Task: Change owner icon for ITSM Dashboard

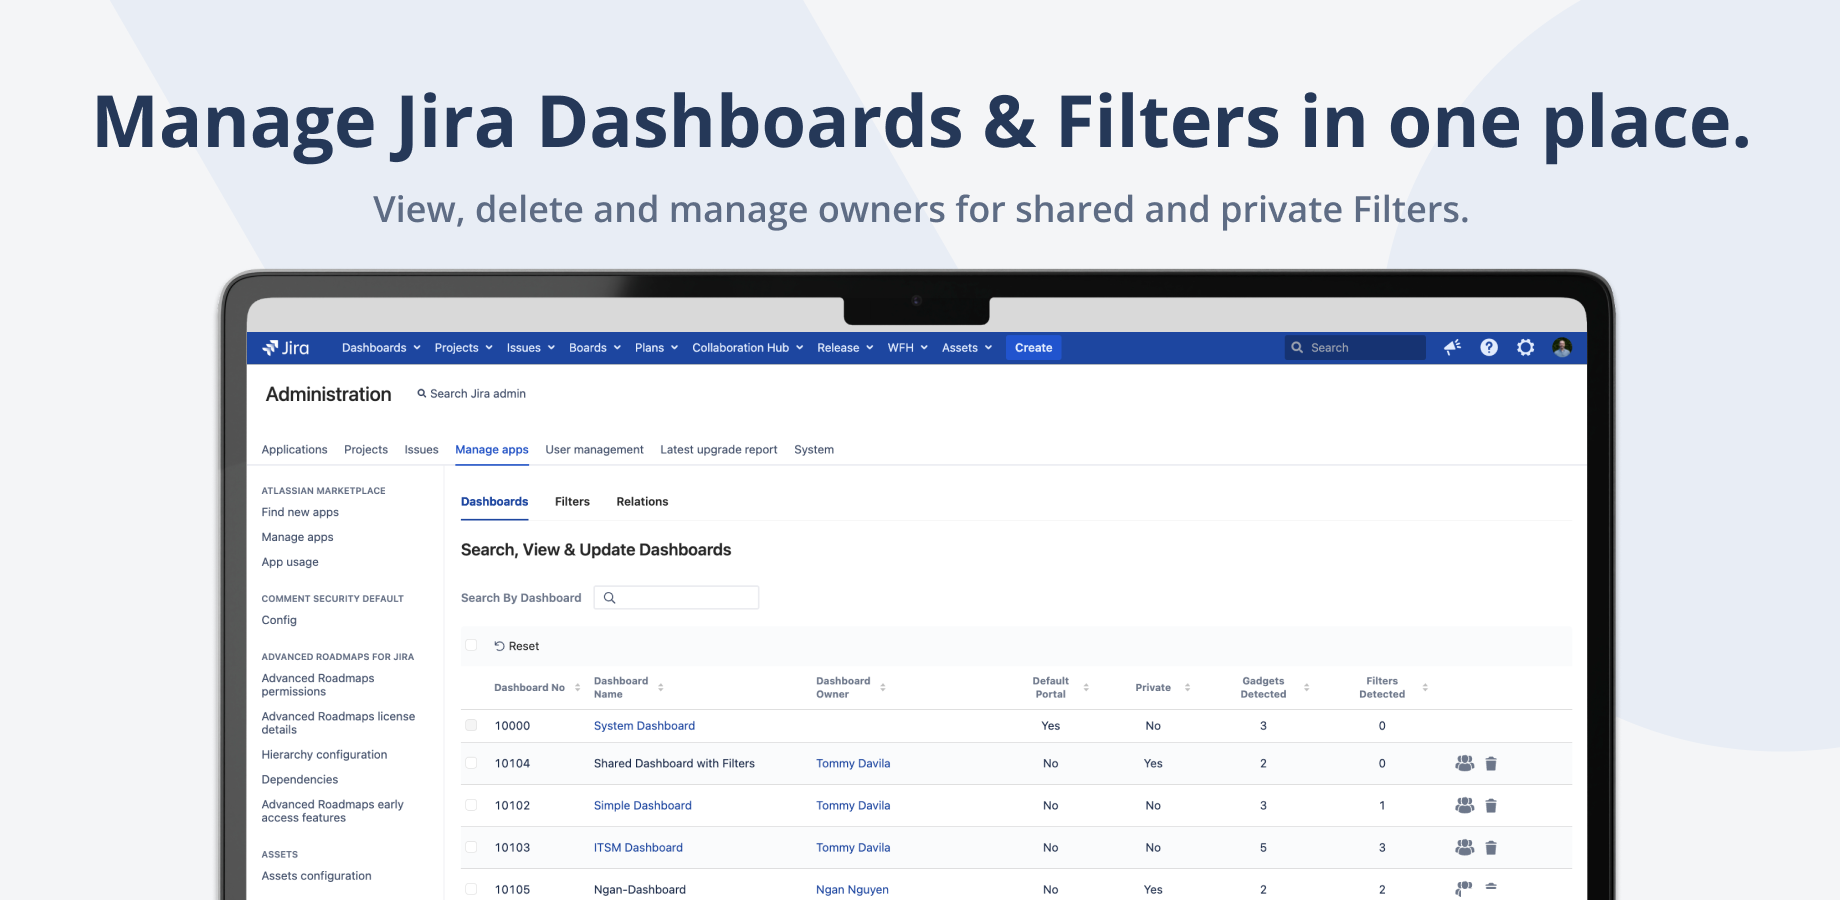Action: 1464,847
